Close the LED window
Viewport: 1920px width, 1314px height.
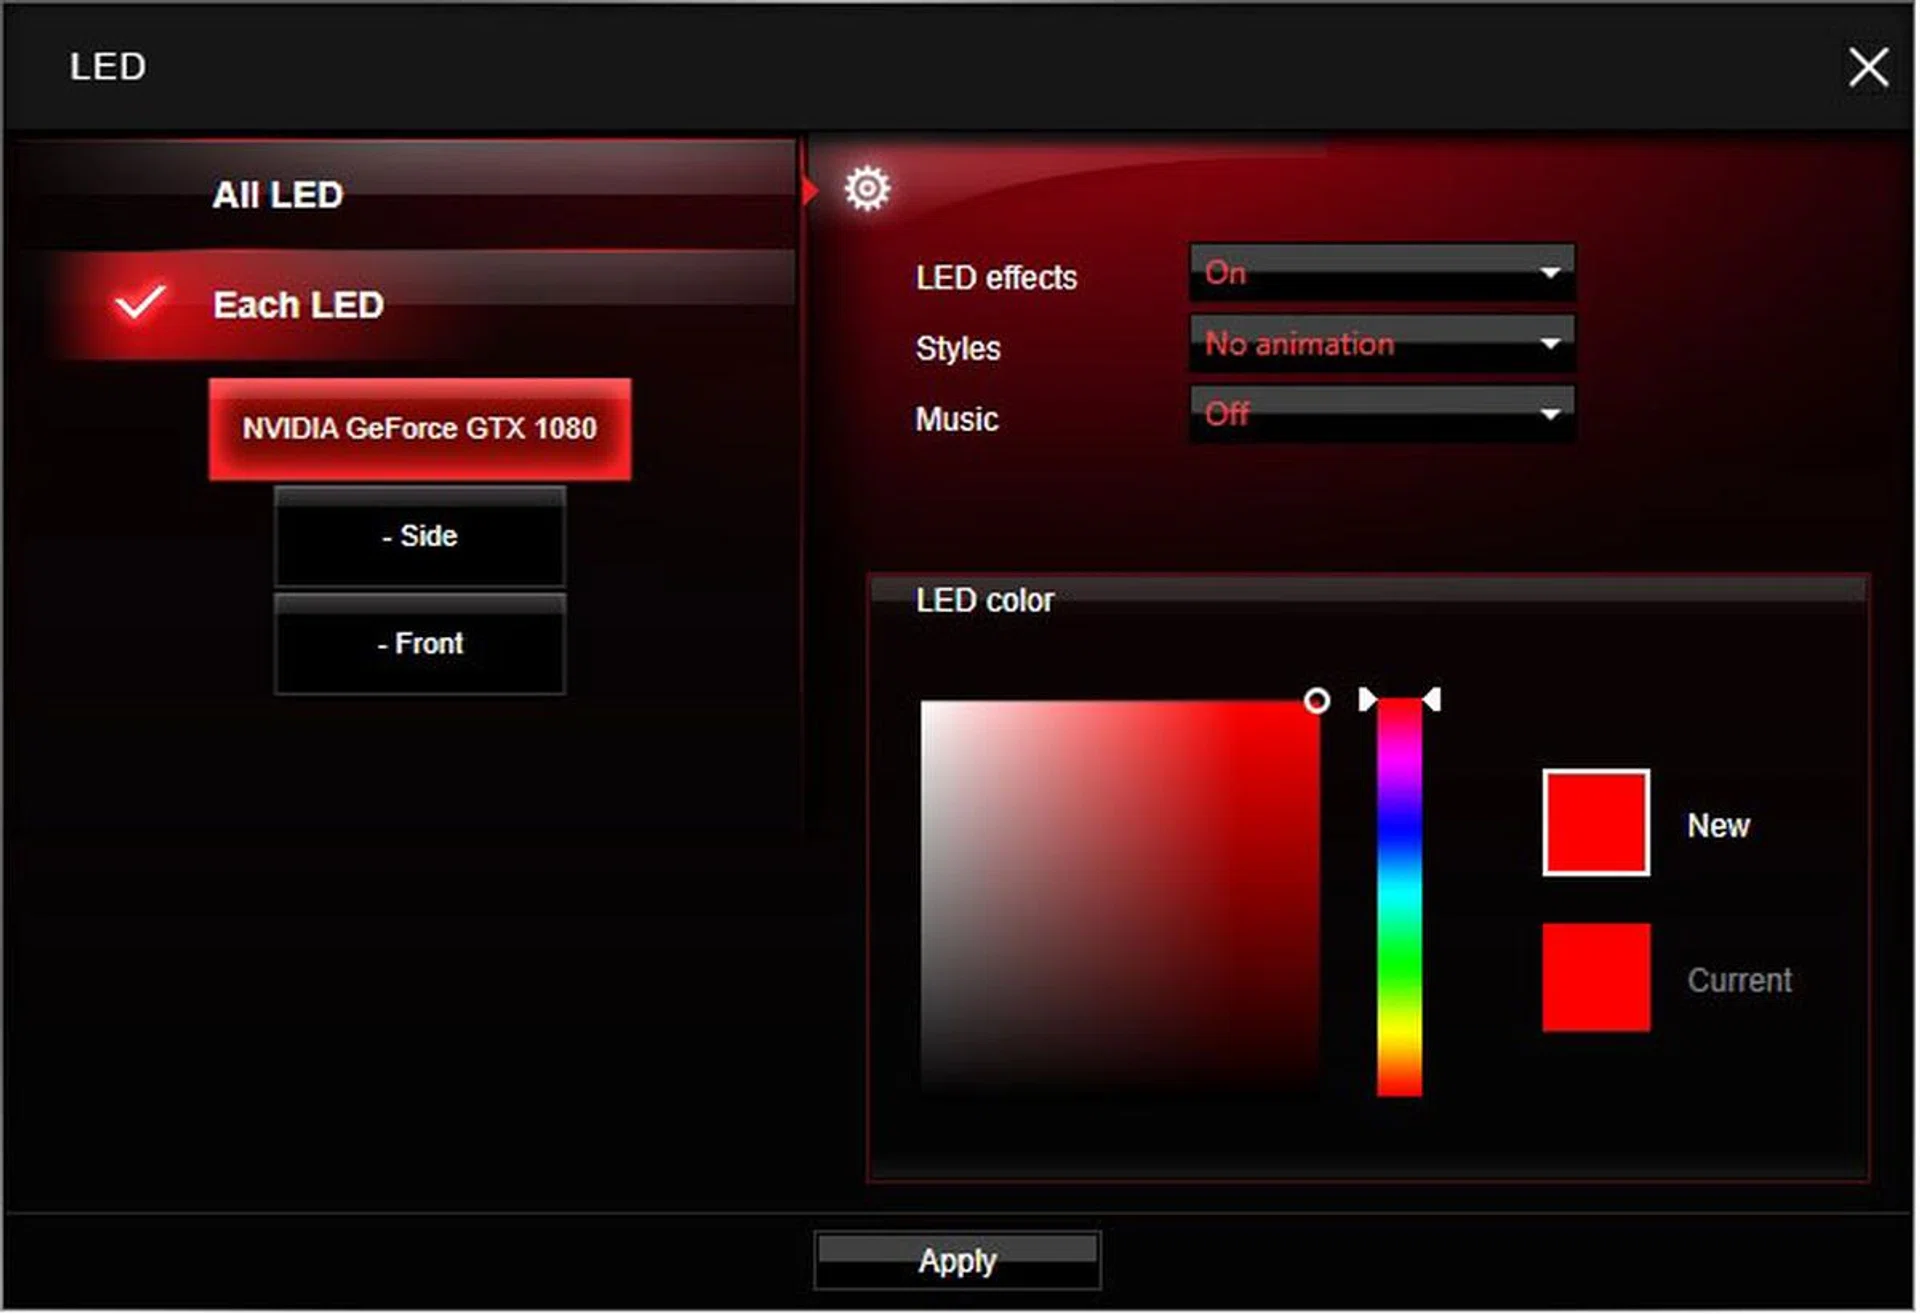(x=1868, y=68)
